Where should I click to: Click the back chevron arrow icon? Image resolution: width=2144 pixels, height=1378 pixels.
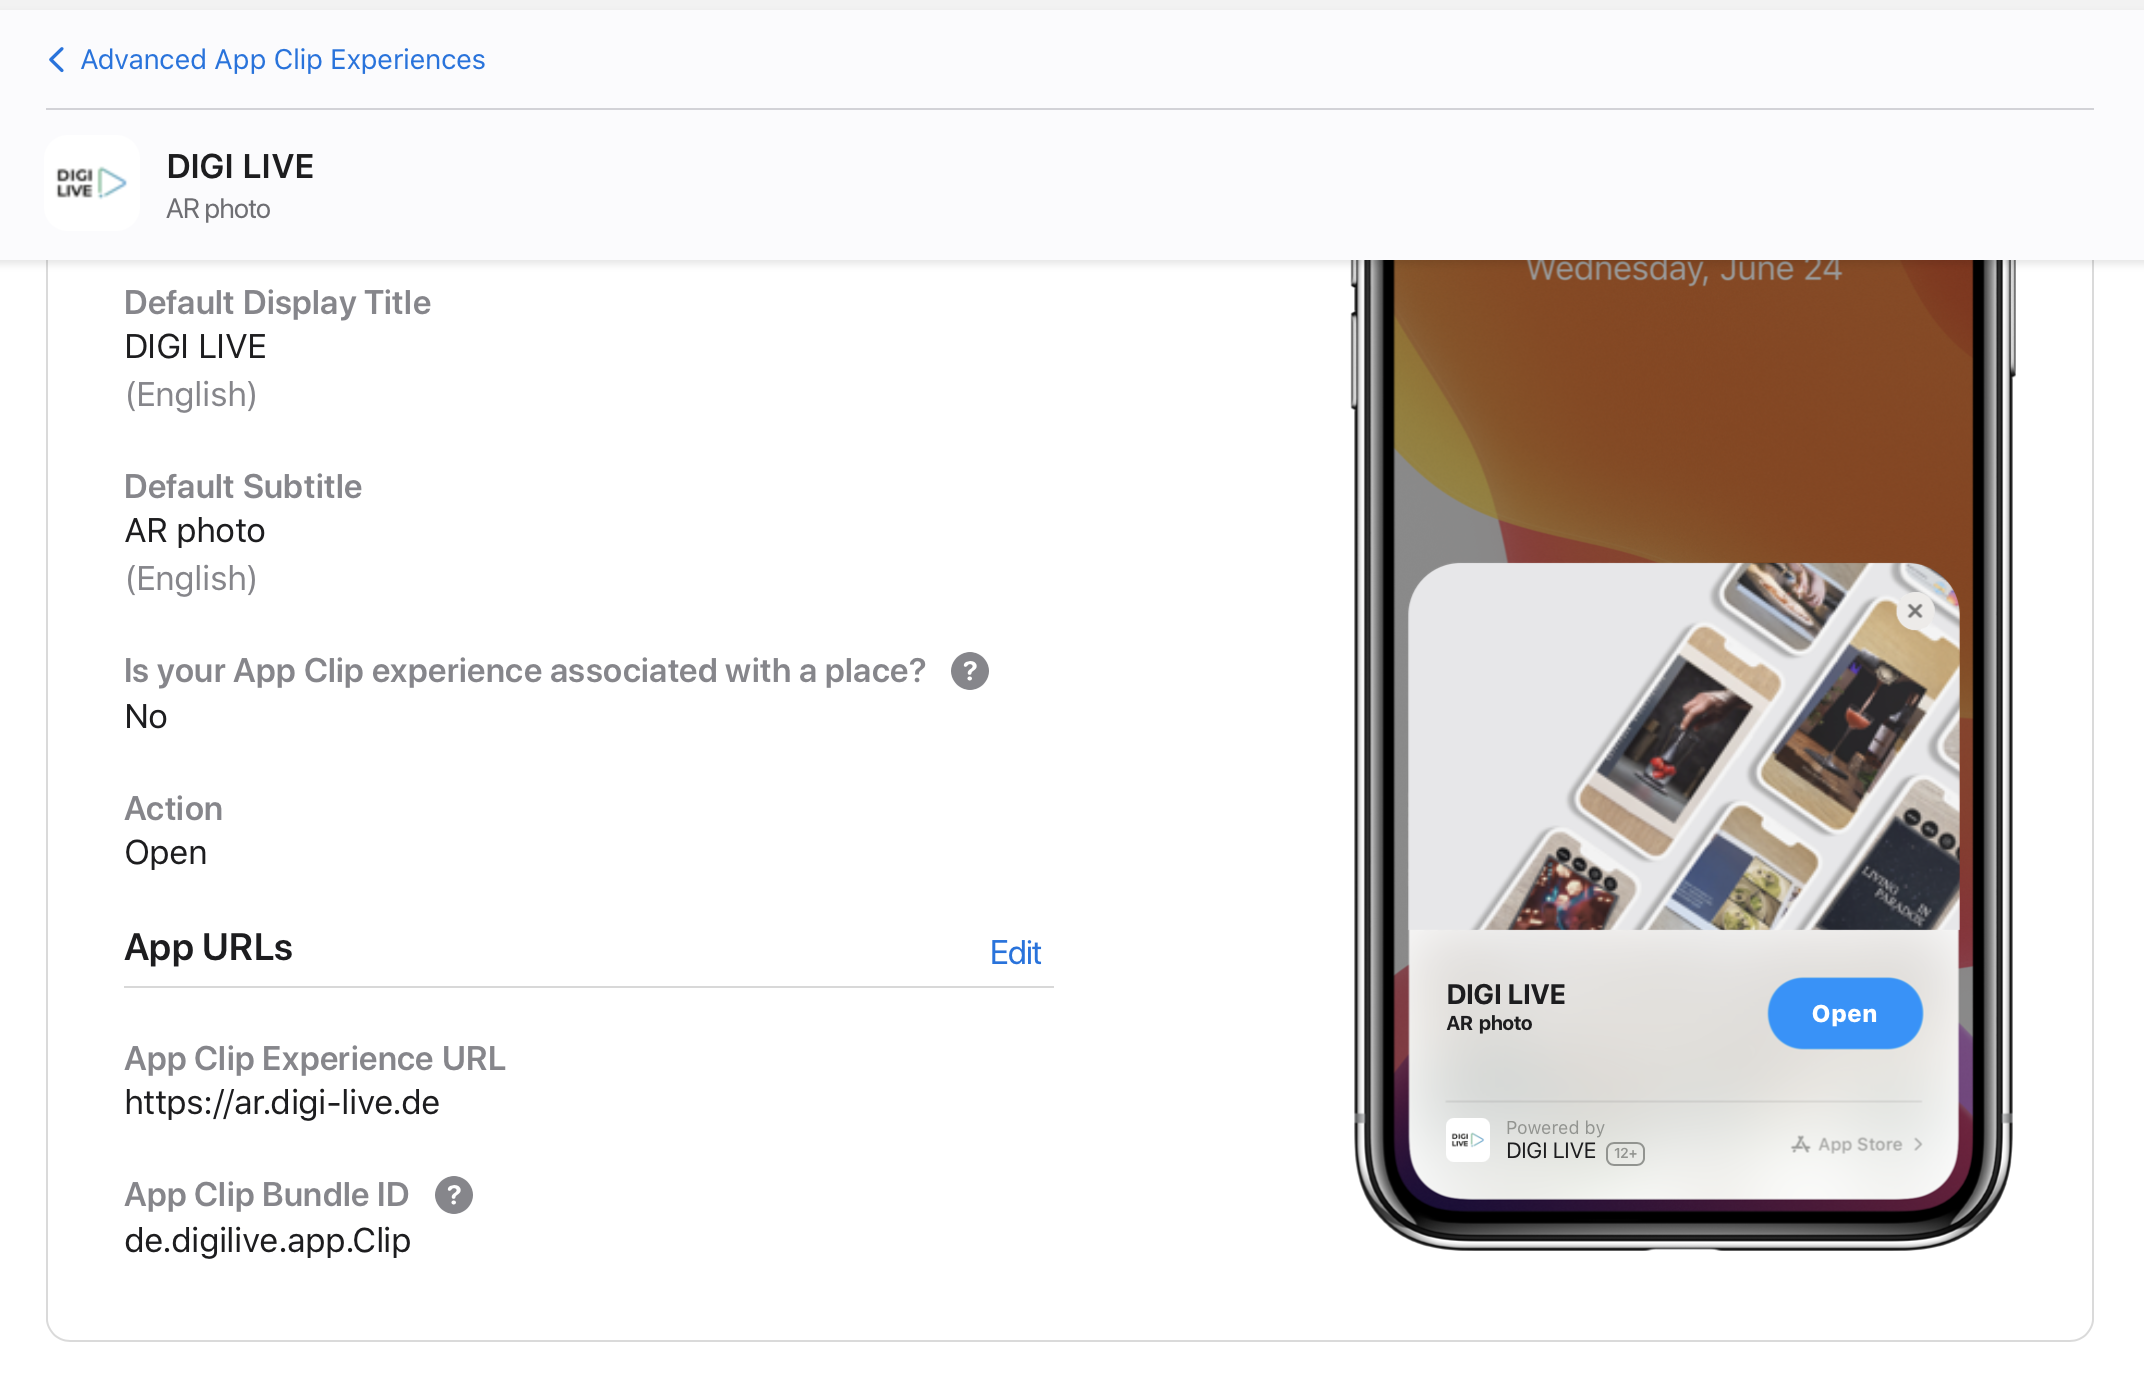tap(57, 60)
